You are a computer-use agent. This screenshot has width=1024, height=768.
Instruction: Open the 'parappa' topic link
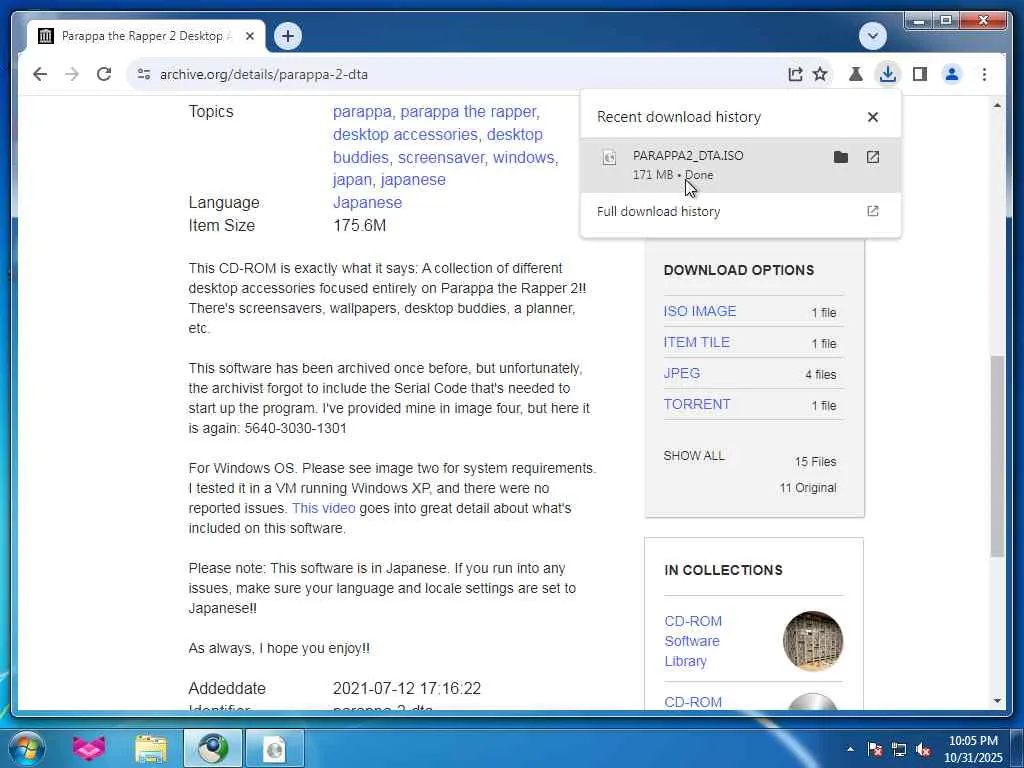click(x=362, y=112)
